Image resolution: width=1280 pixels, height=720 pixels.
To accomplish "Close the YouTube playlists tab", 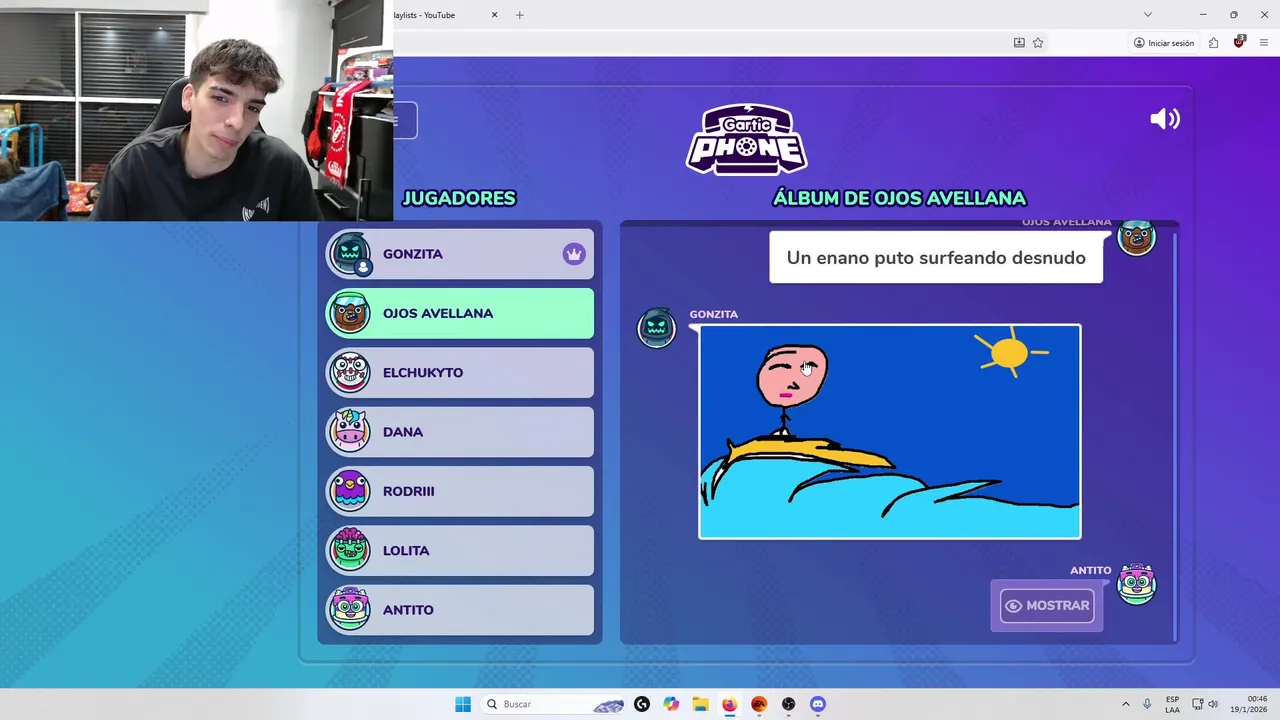I will (x=494, y=15).
